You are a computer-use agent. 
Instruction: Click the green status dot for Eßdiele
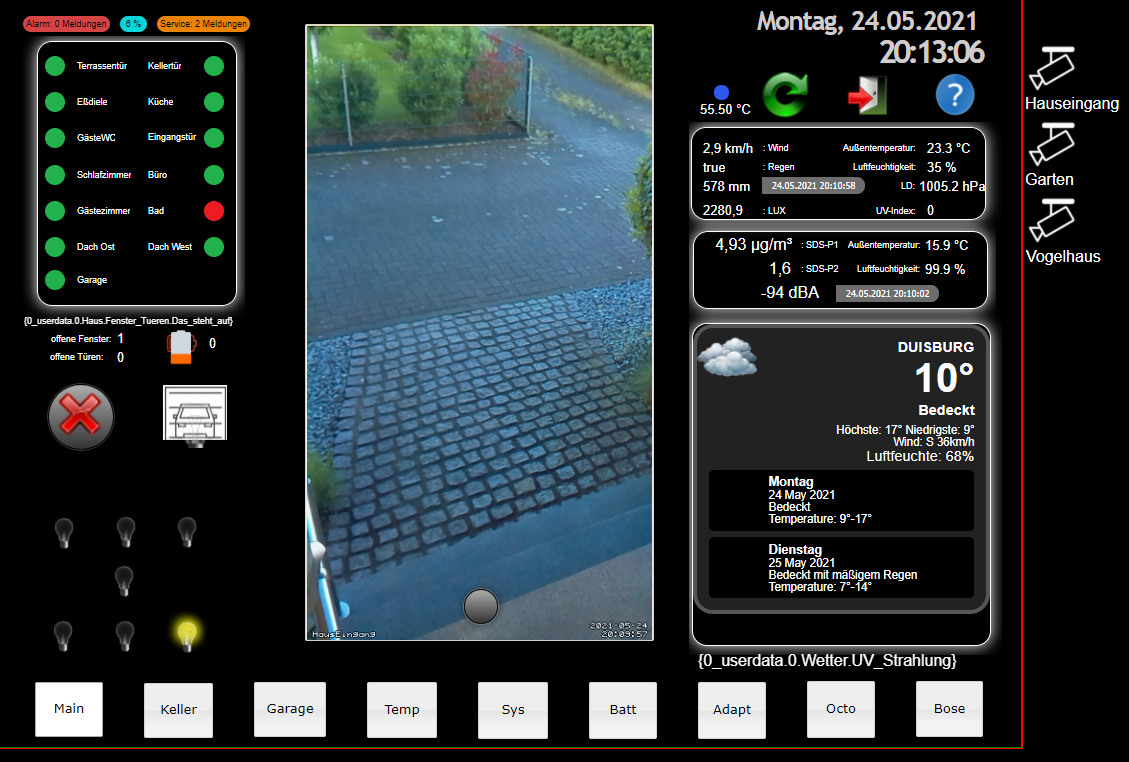point(55,102)
